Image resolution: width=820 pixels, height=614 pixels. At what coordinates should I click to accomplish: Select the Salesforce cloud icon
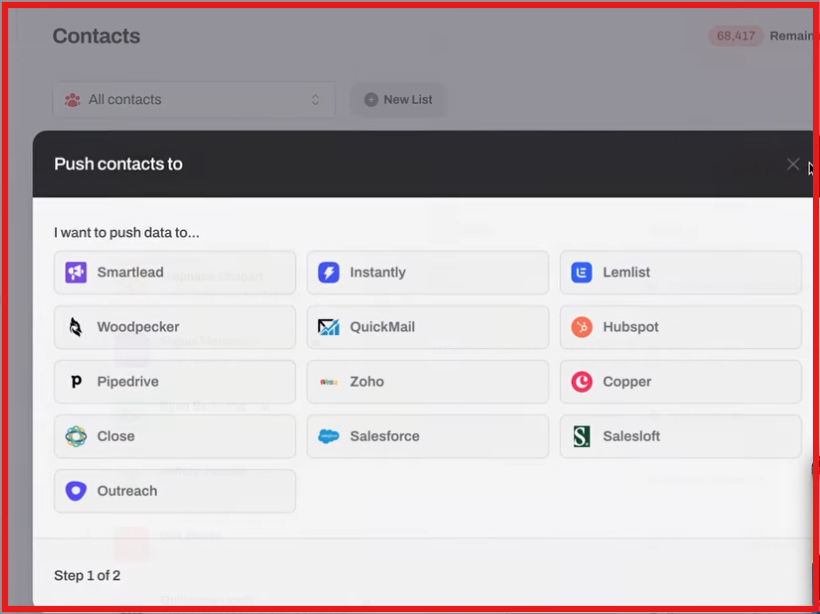(x=331, y=436)
